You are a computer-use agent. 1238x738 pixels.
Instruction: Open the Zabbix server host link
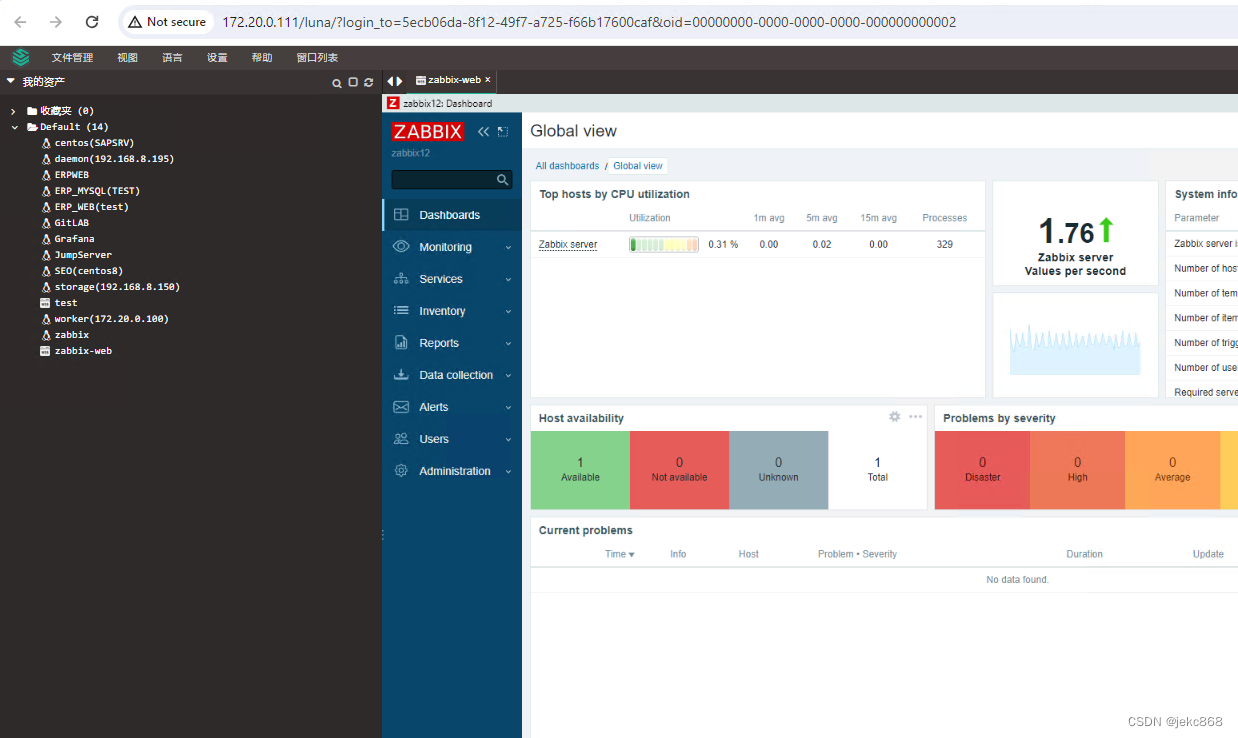click(x=568, y=244)
